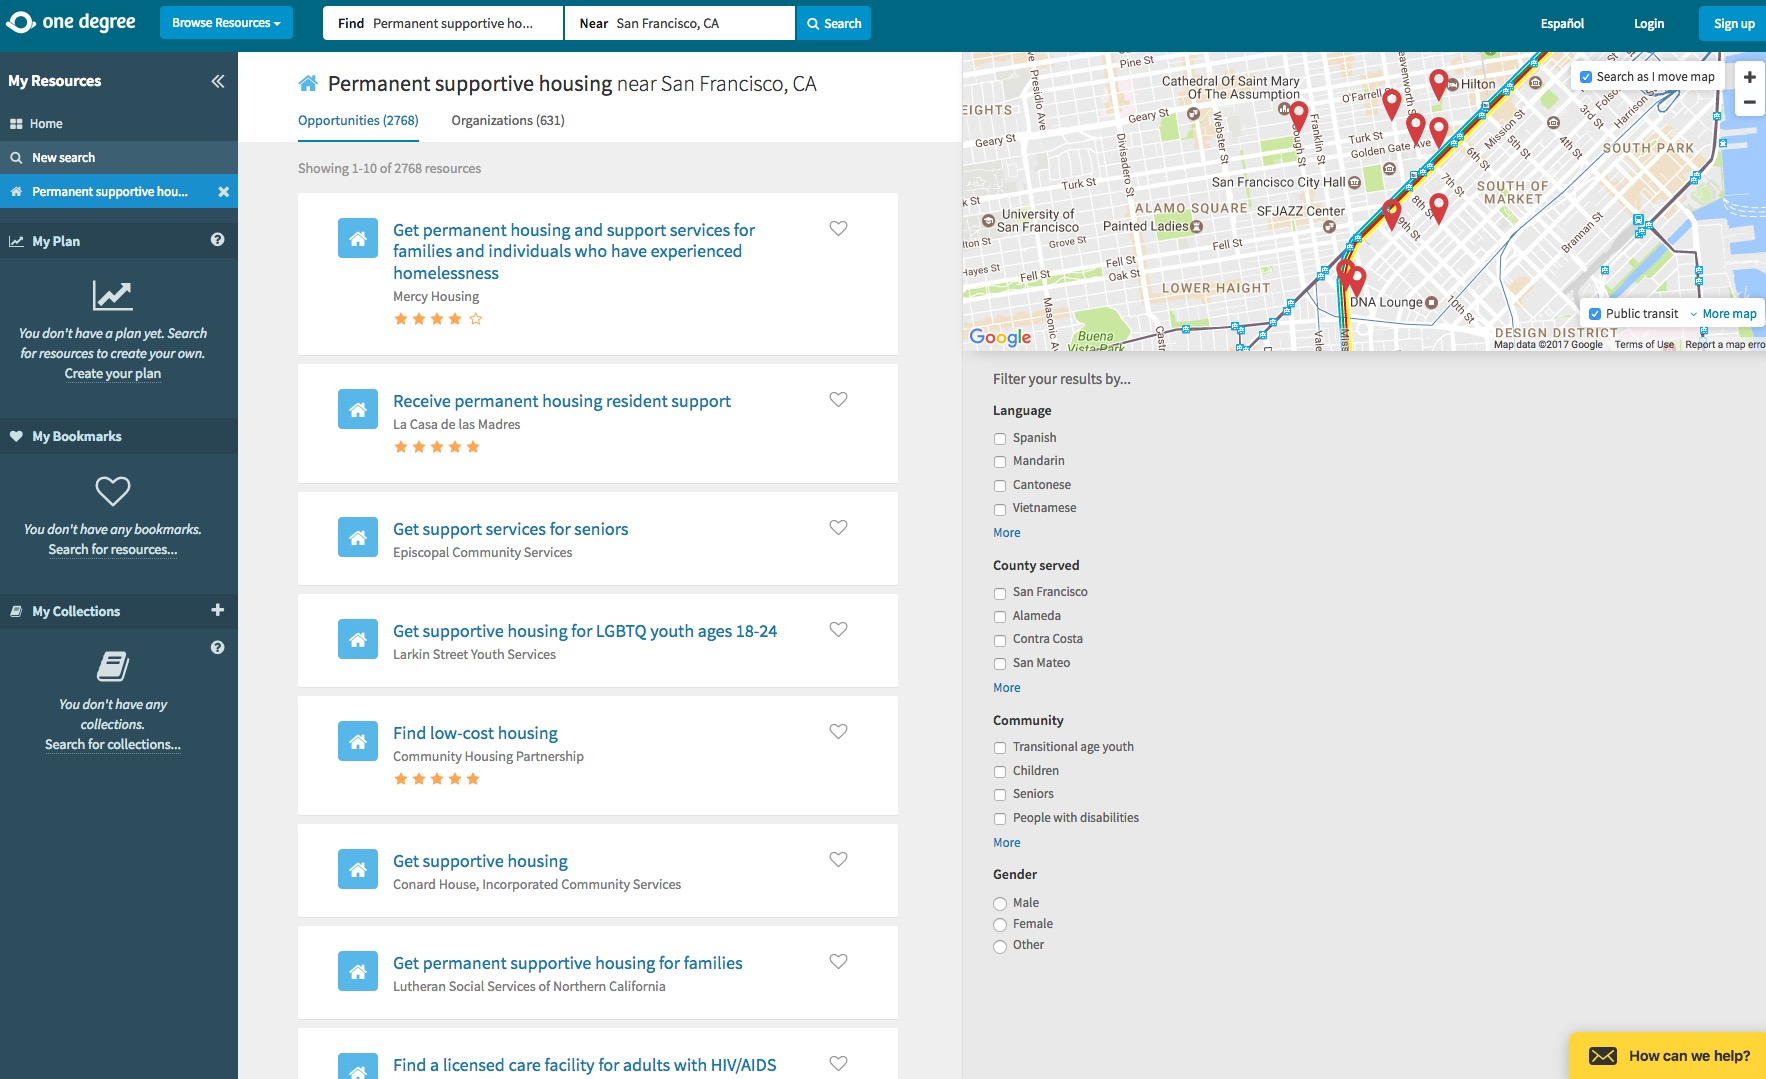The height and width of the screenshot is (1079, 1766).
Task: Select the Opportunities (2768) tab
Action: [358, 120]
